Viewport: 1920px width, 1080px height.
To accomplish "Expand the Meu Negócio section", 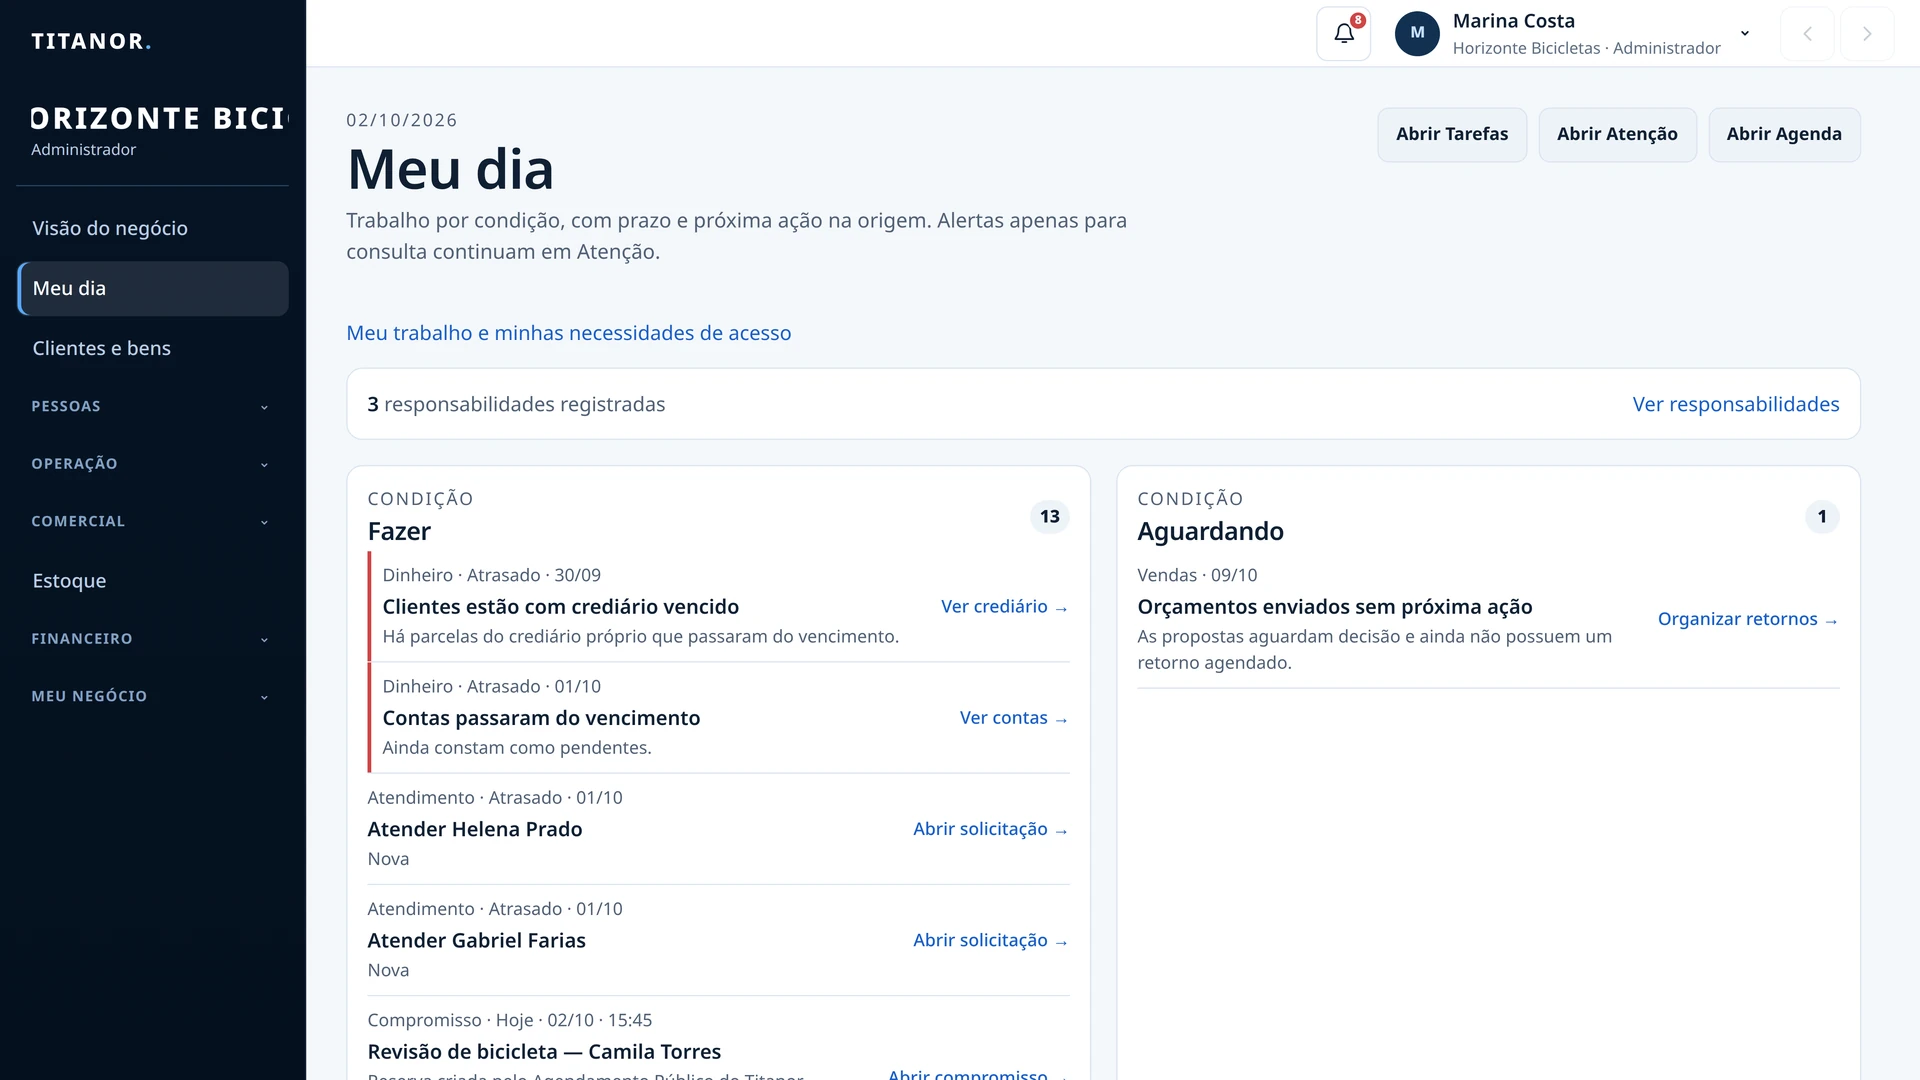I will tap(152, 697).
